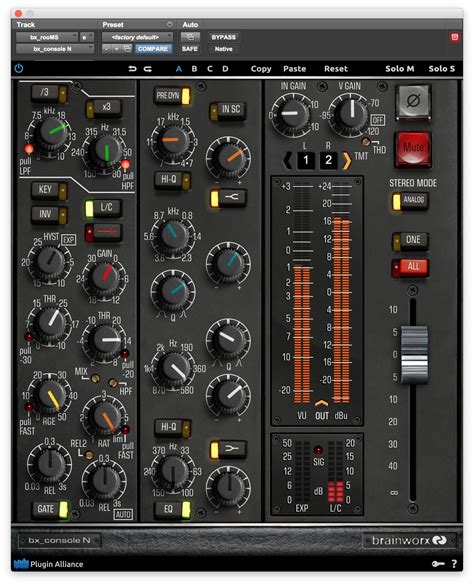Open the license key icon
The width and height of the screenshot is (474, 585).
click(438, 564)
